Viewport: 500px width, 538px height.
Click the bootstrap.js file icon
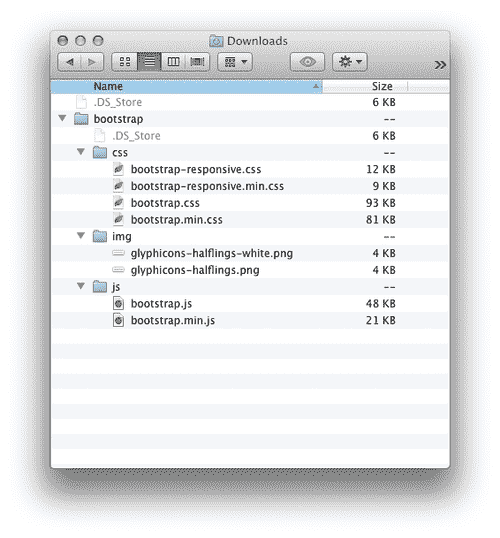click(118, 304)
